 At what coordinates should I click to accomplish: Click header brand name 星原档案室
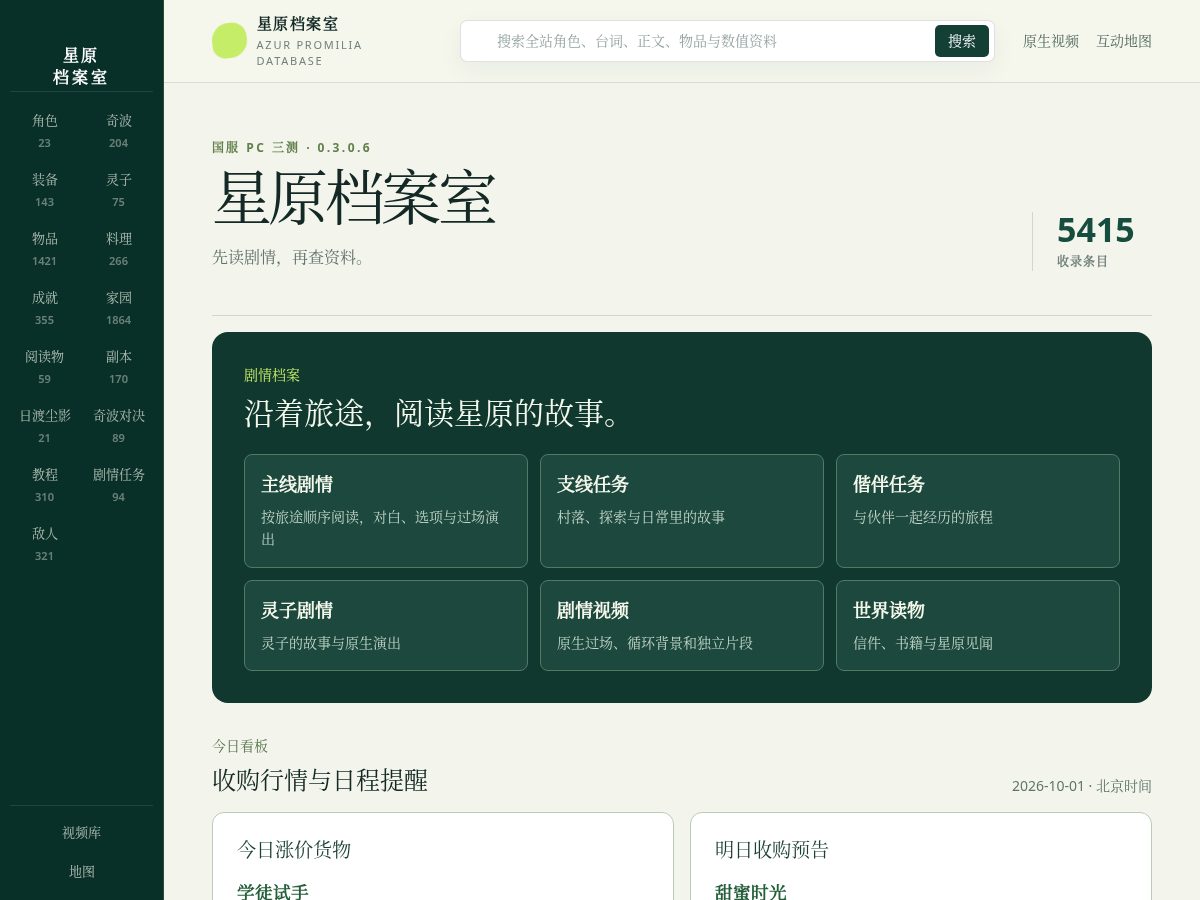(x=298, y=24)
